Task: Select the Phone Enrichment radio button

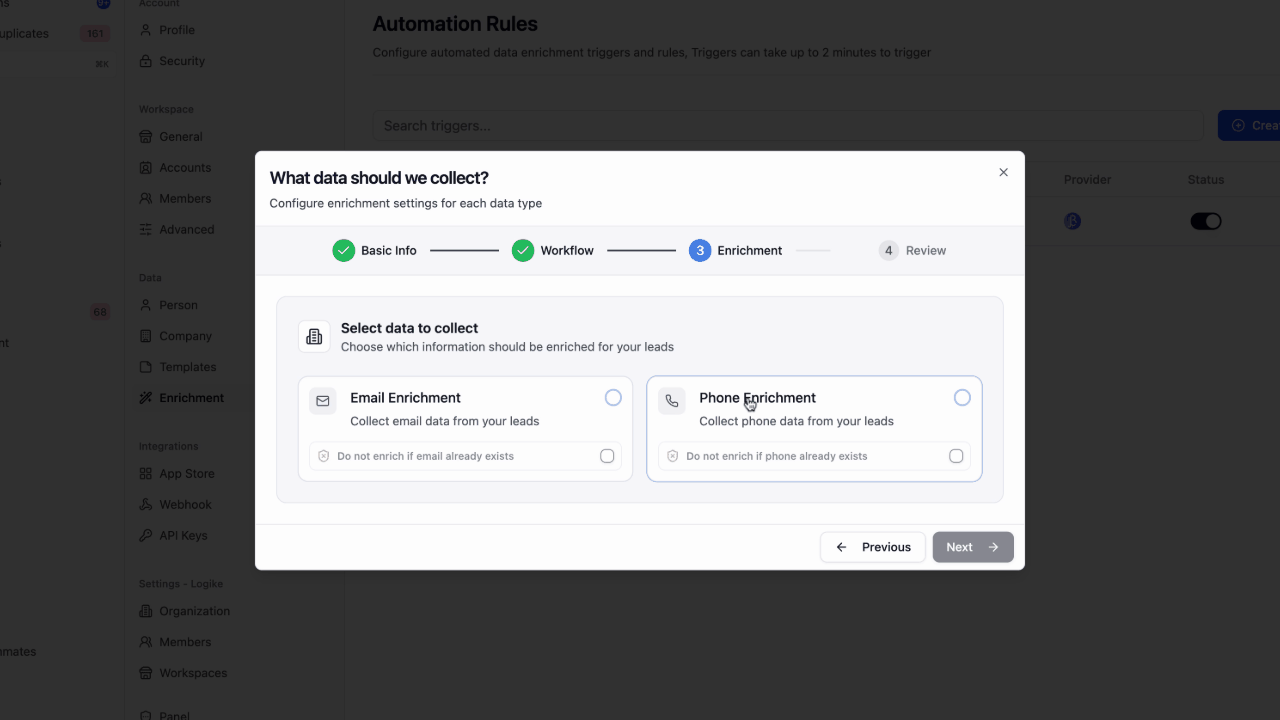Action: point(962,398)
